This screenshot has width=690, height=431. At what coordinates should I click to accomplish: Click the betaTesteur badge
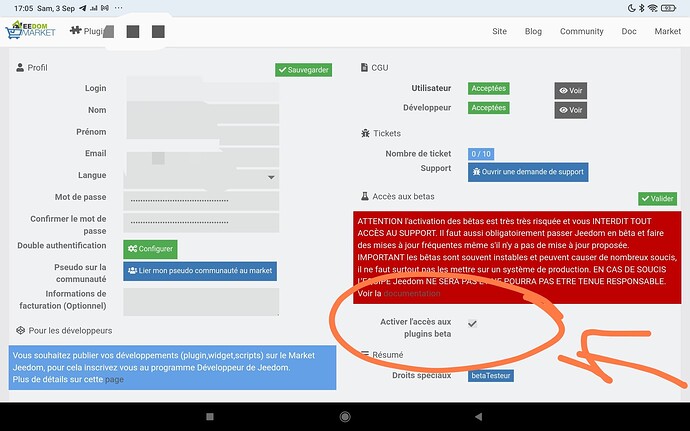[x=491, y=376]
